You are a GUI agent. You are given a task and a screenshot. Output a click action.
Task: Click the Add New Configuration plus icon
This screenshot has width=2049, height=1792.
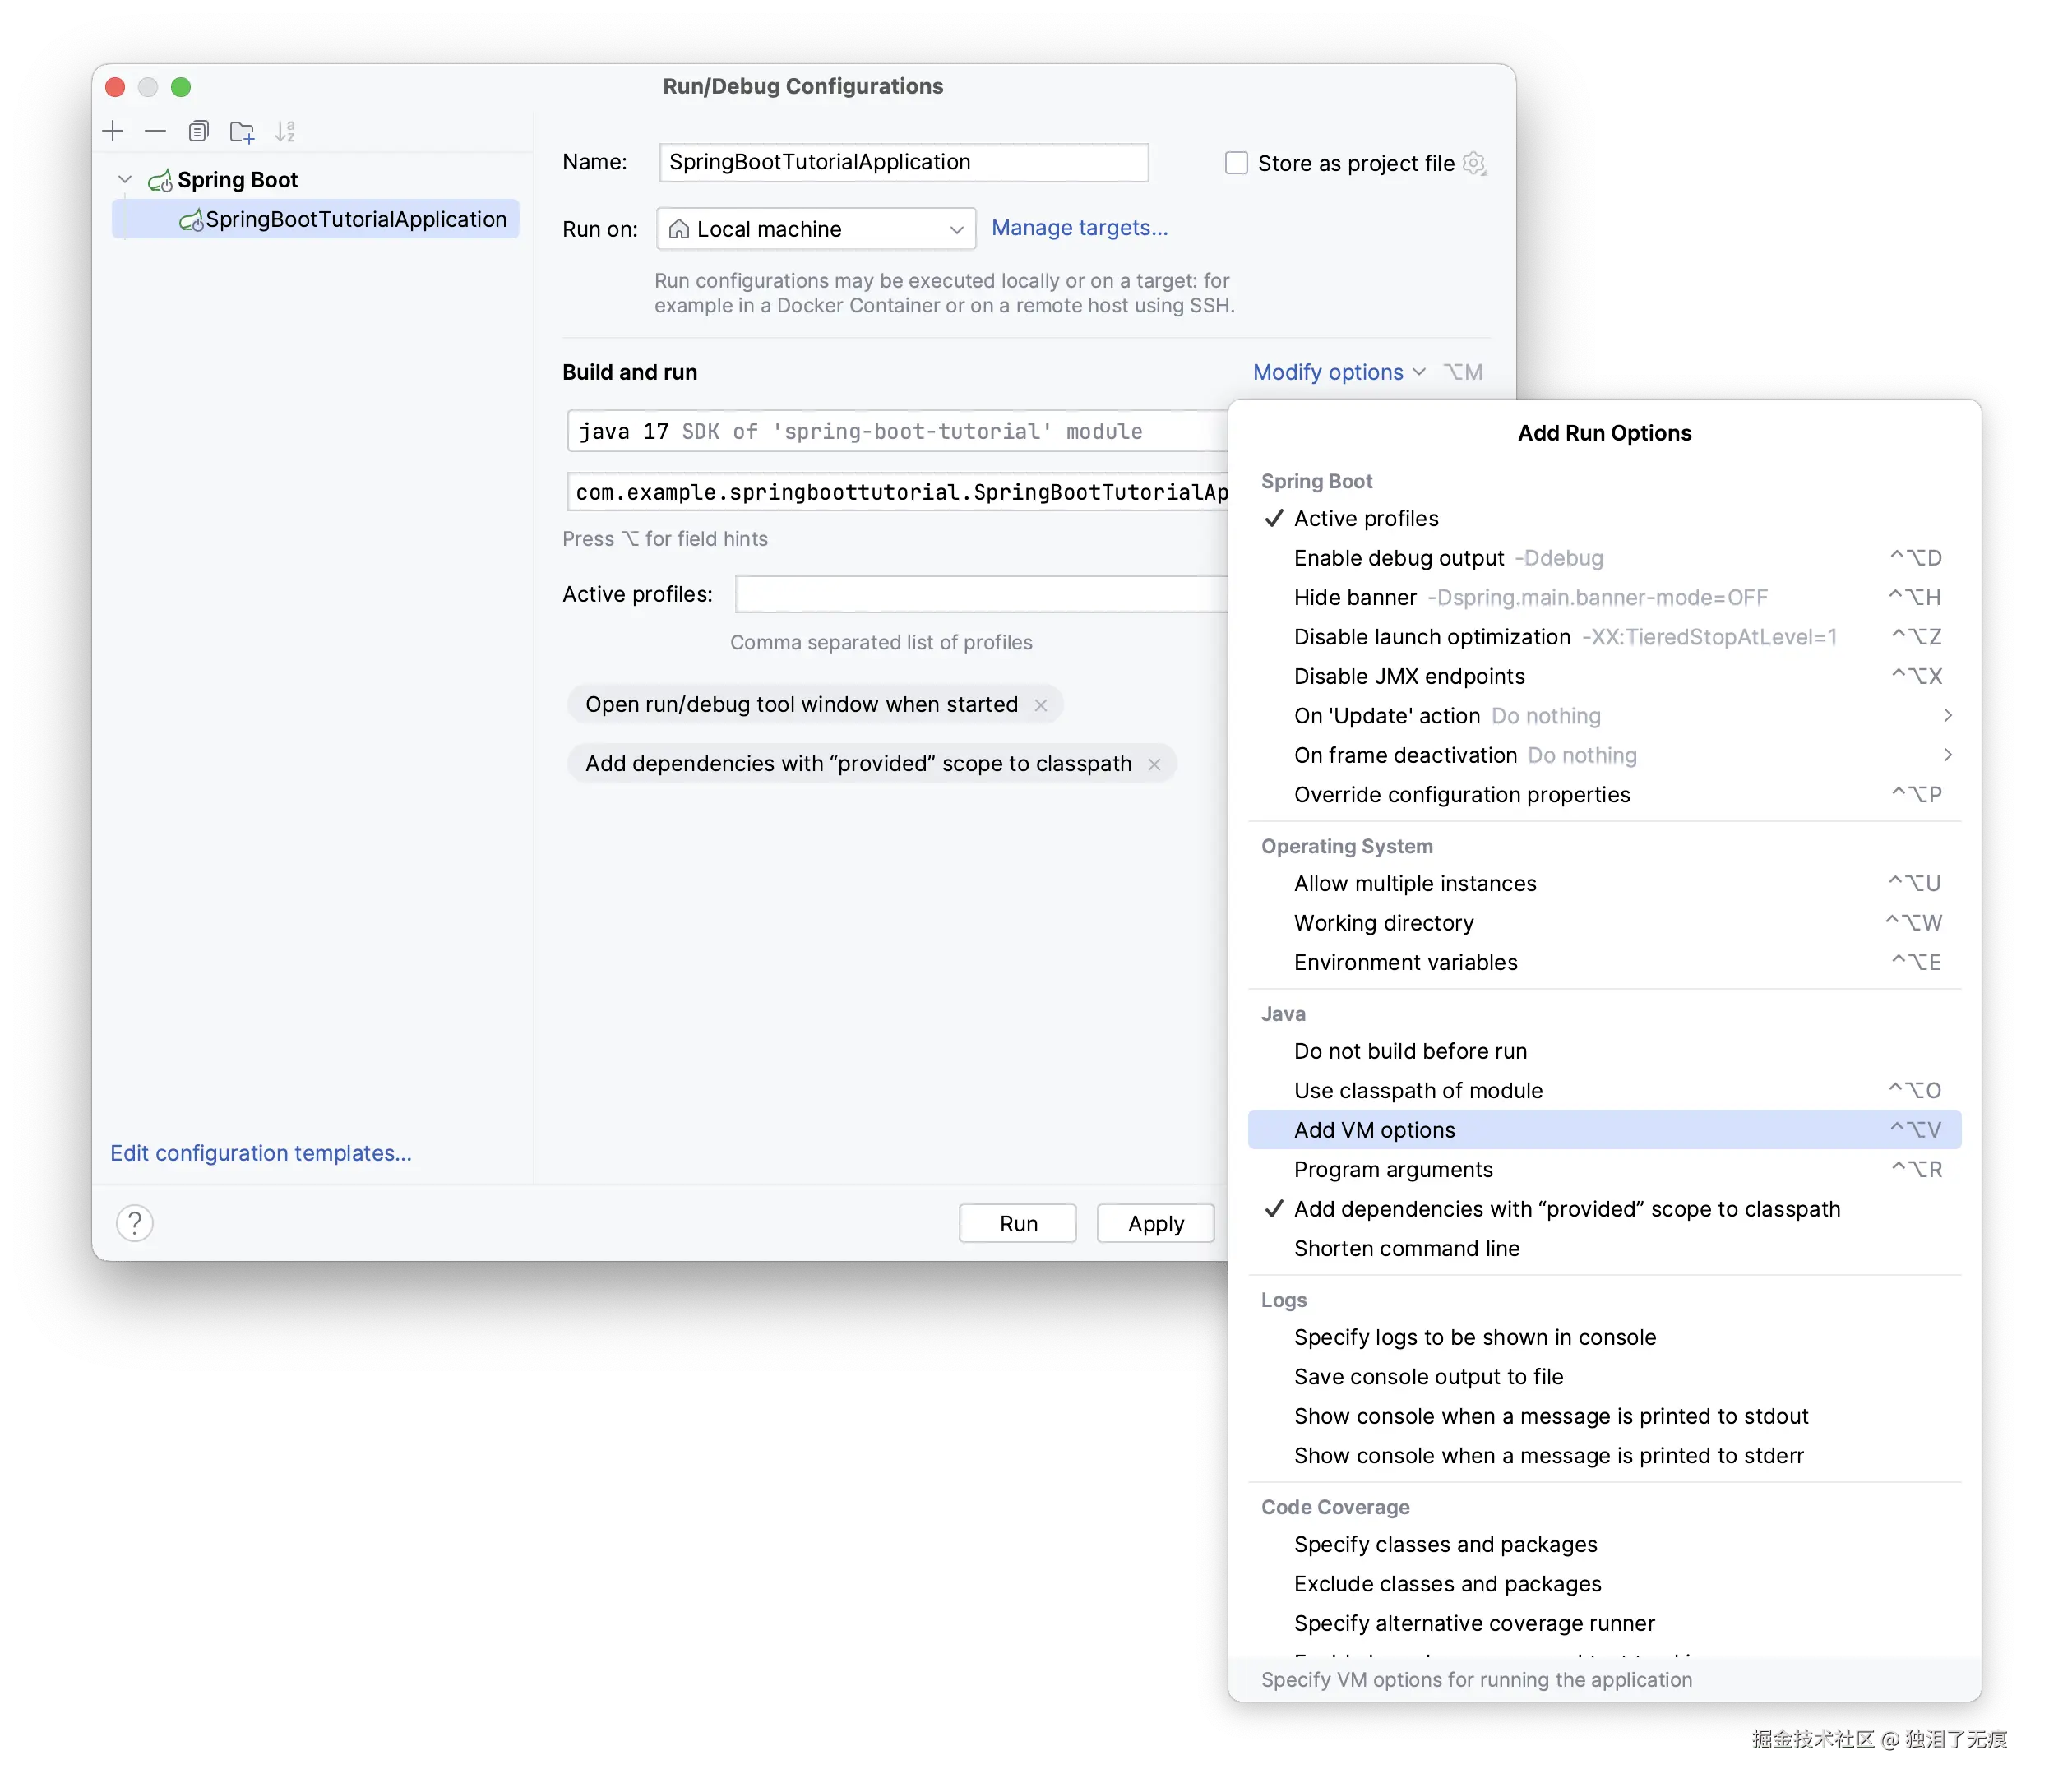113,131
